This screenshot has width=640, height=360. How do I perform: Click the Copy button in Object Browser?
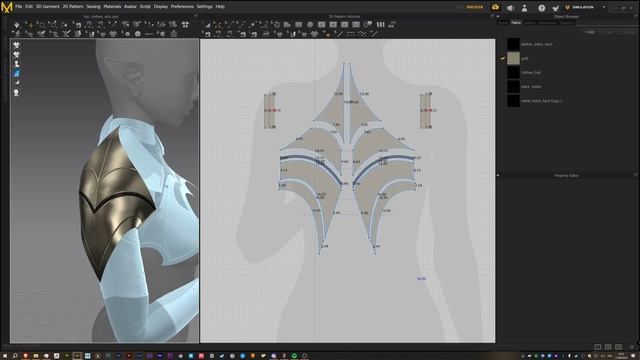click(609, 32)
